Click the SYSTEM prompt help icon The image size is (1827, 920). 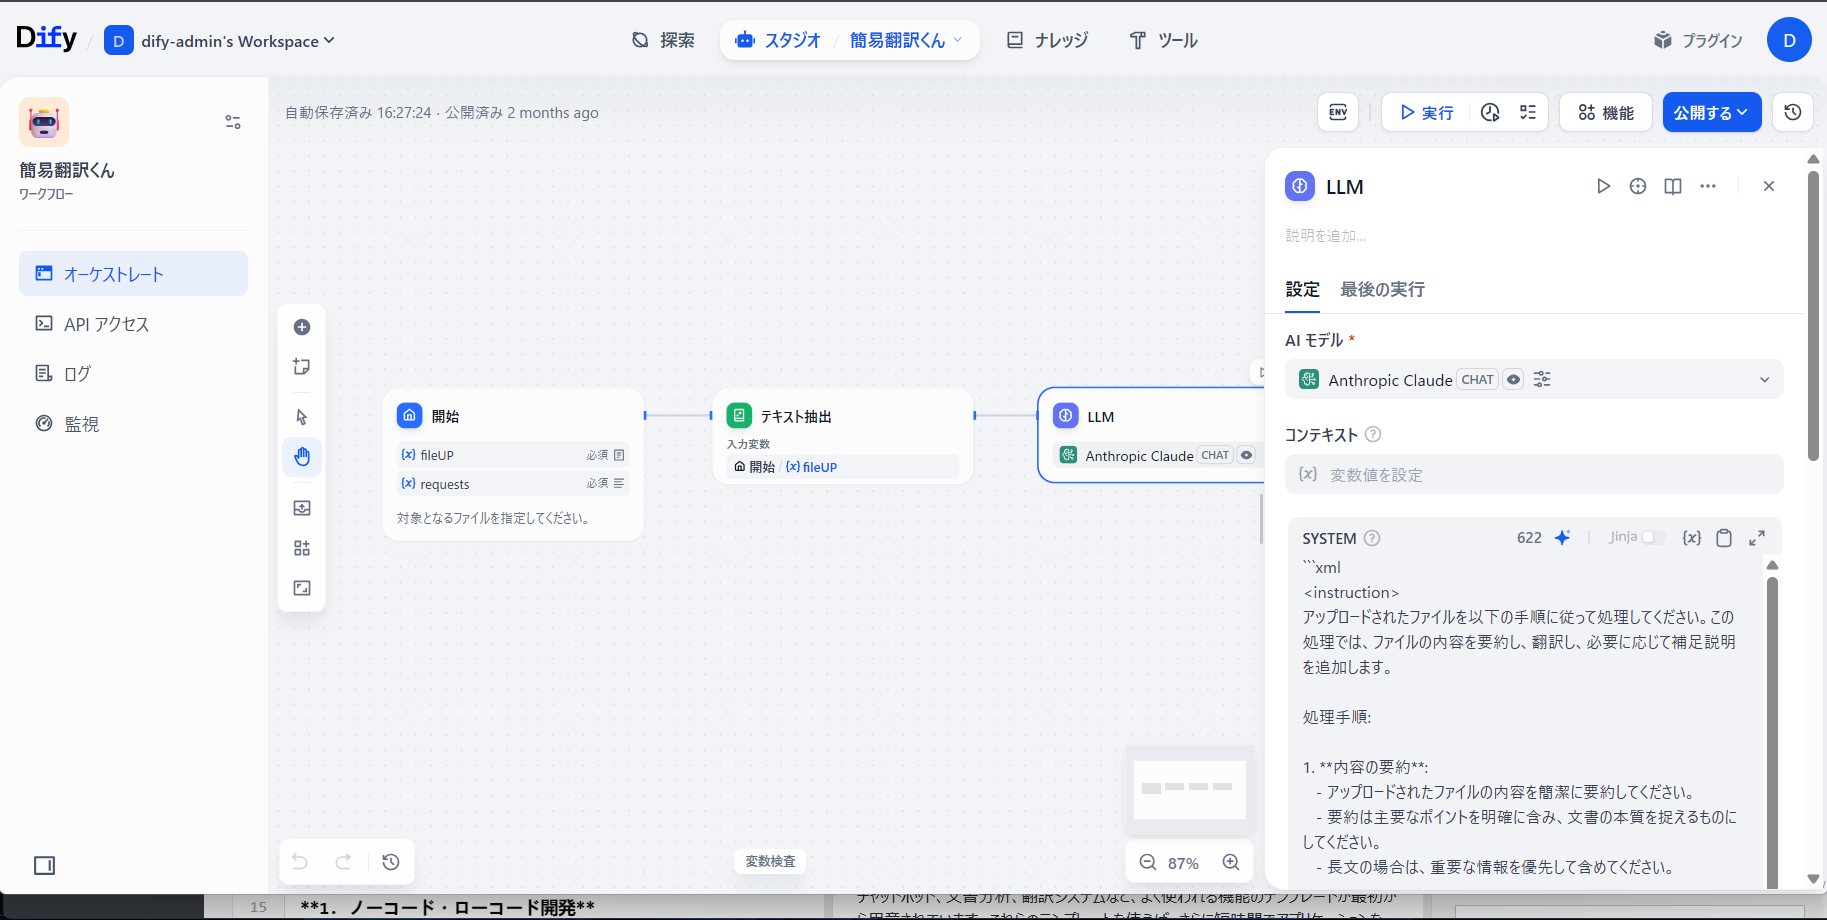(x=1372, y=538)
